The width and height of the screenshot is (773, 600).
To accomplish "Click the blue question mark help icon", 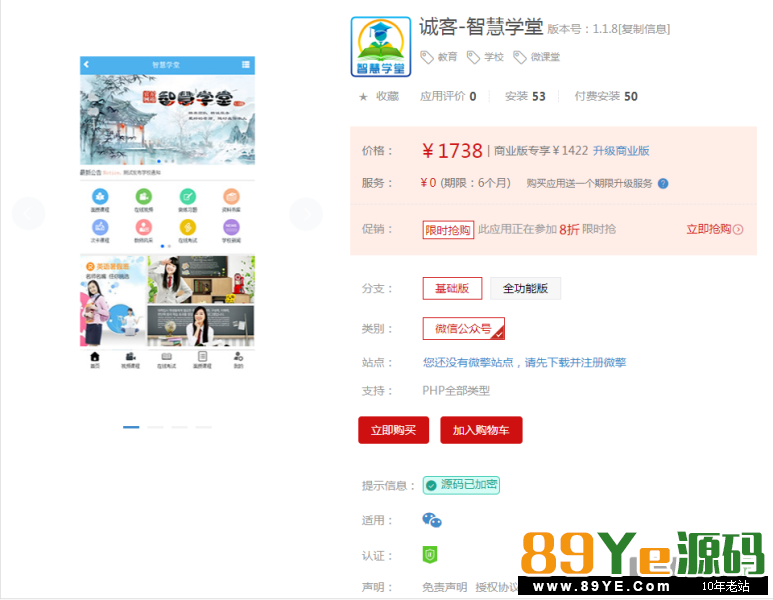I will pos(663,183).
